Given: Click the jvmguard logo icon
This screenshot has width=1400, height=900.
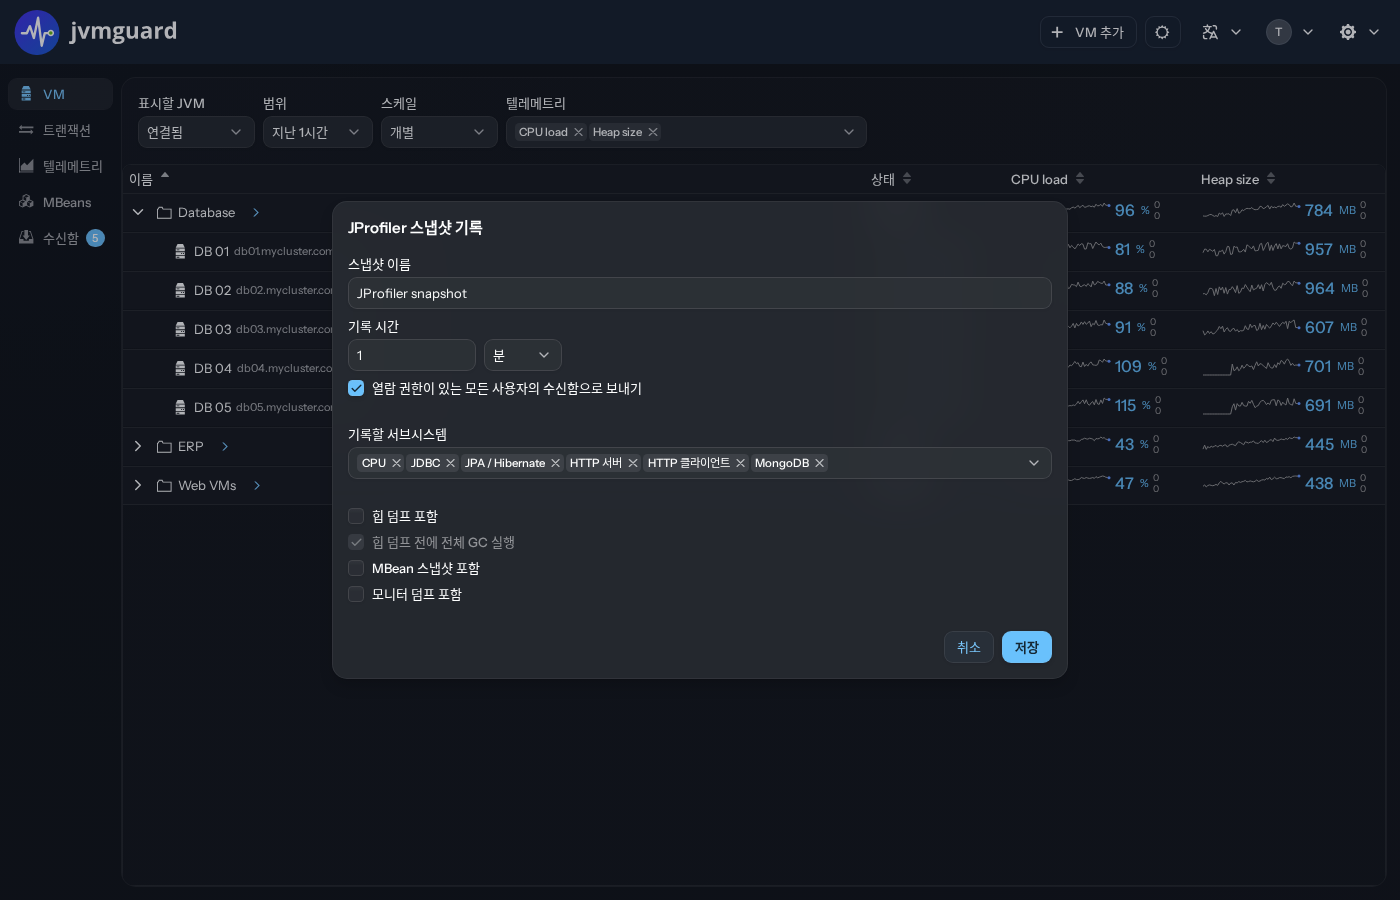Looking at the screenshot, I should coord(37,32).
